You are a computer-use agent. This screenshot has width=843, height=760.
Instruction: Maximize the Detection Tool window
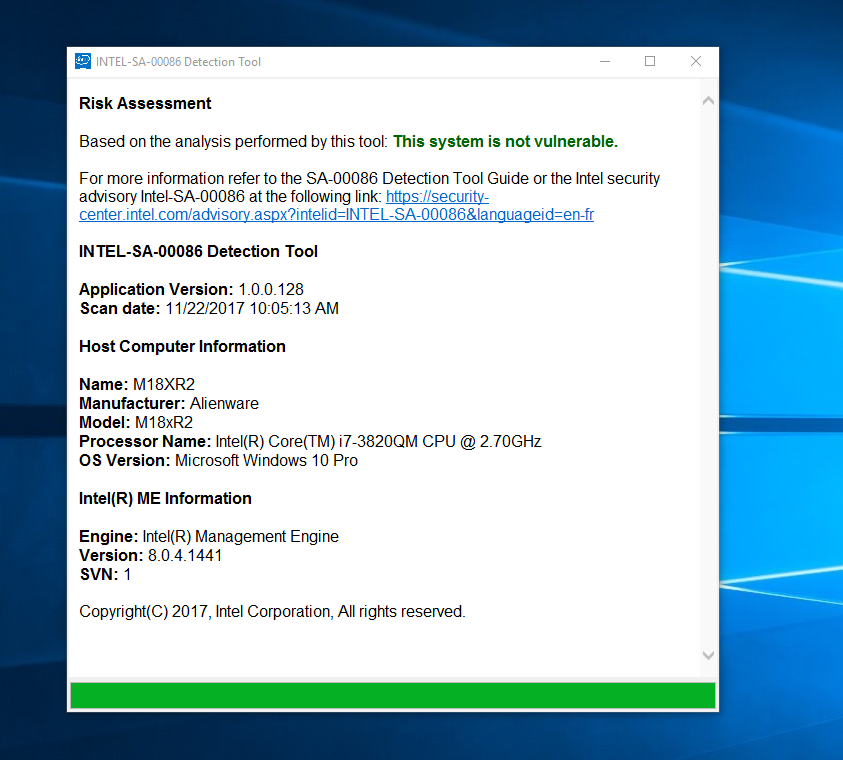coord(650,61)
